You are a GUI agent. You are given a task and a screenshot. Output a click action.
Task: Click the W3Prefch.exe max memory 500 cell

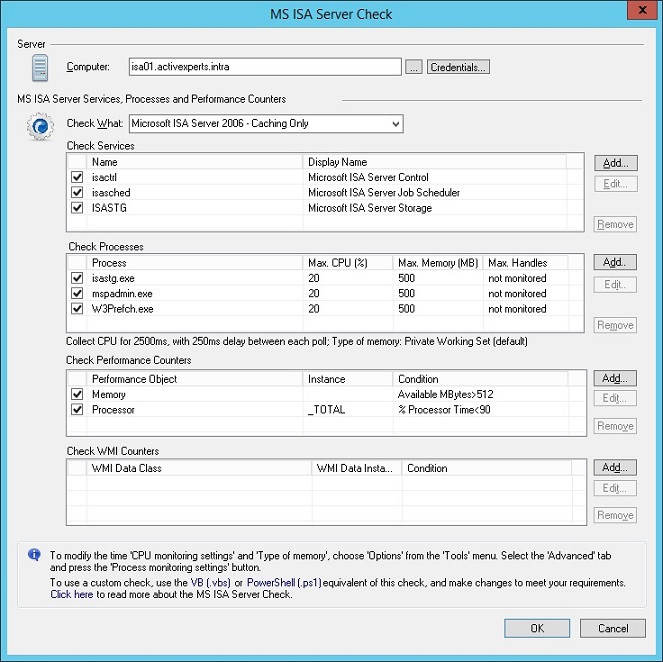click(x=406, y=309)
